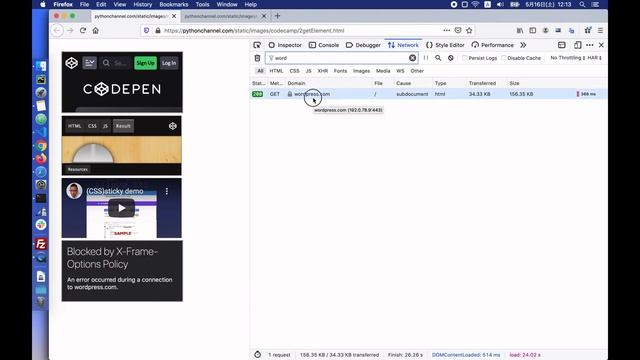
Task: Open the Library icon in Firefox toolbar
Action: pos(520,30)
